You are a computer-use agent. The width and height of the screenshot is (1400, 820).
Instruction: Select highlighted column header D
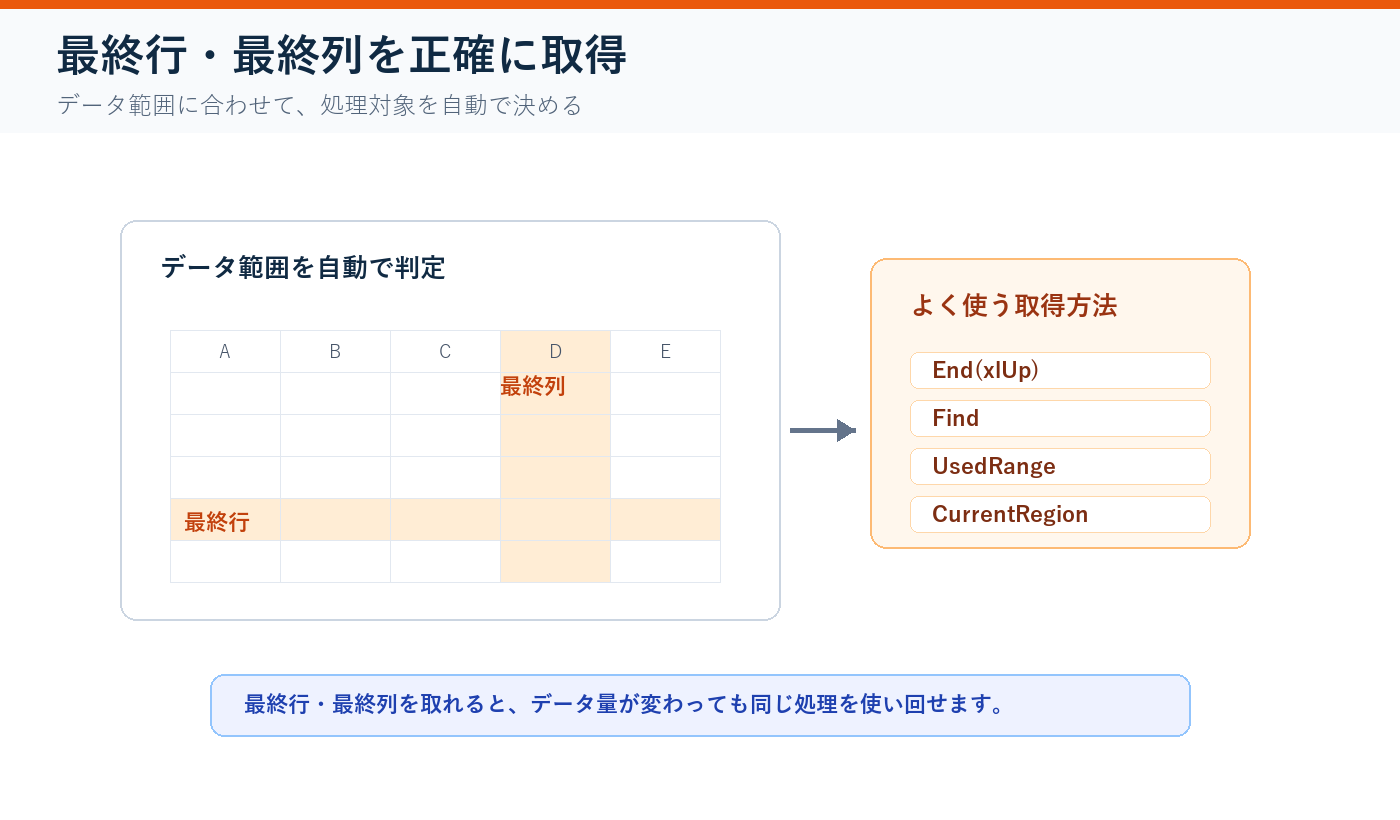(555, 351)
